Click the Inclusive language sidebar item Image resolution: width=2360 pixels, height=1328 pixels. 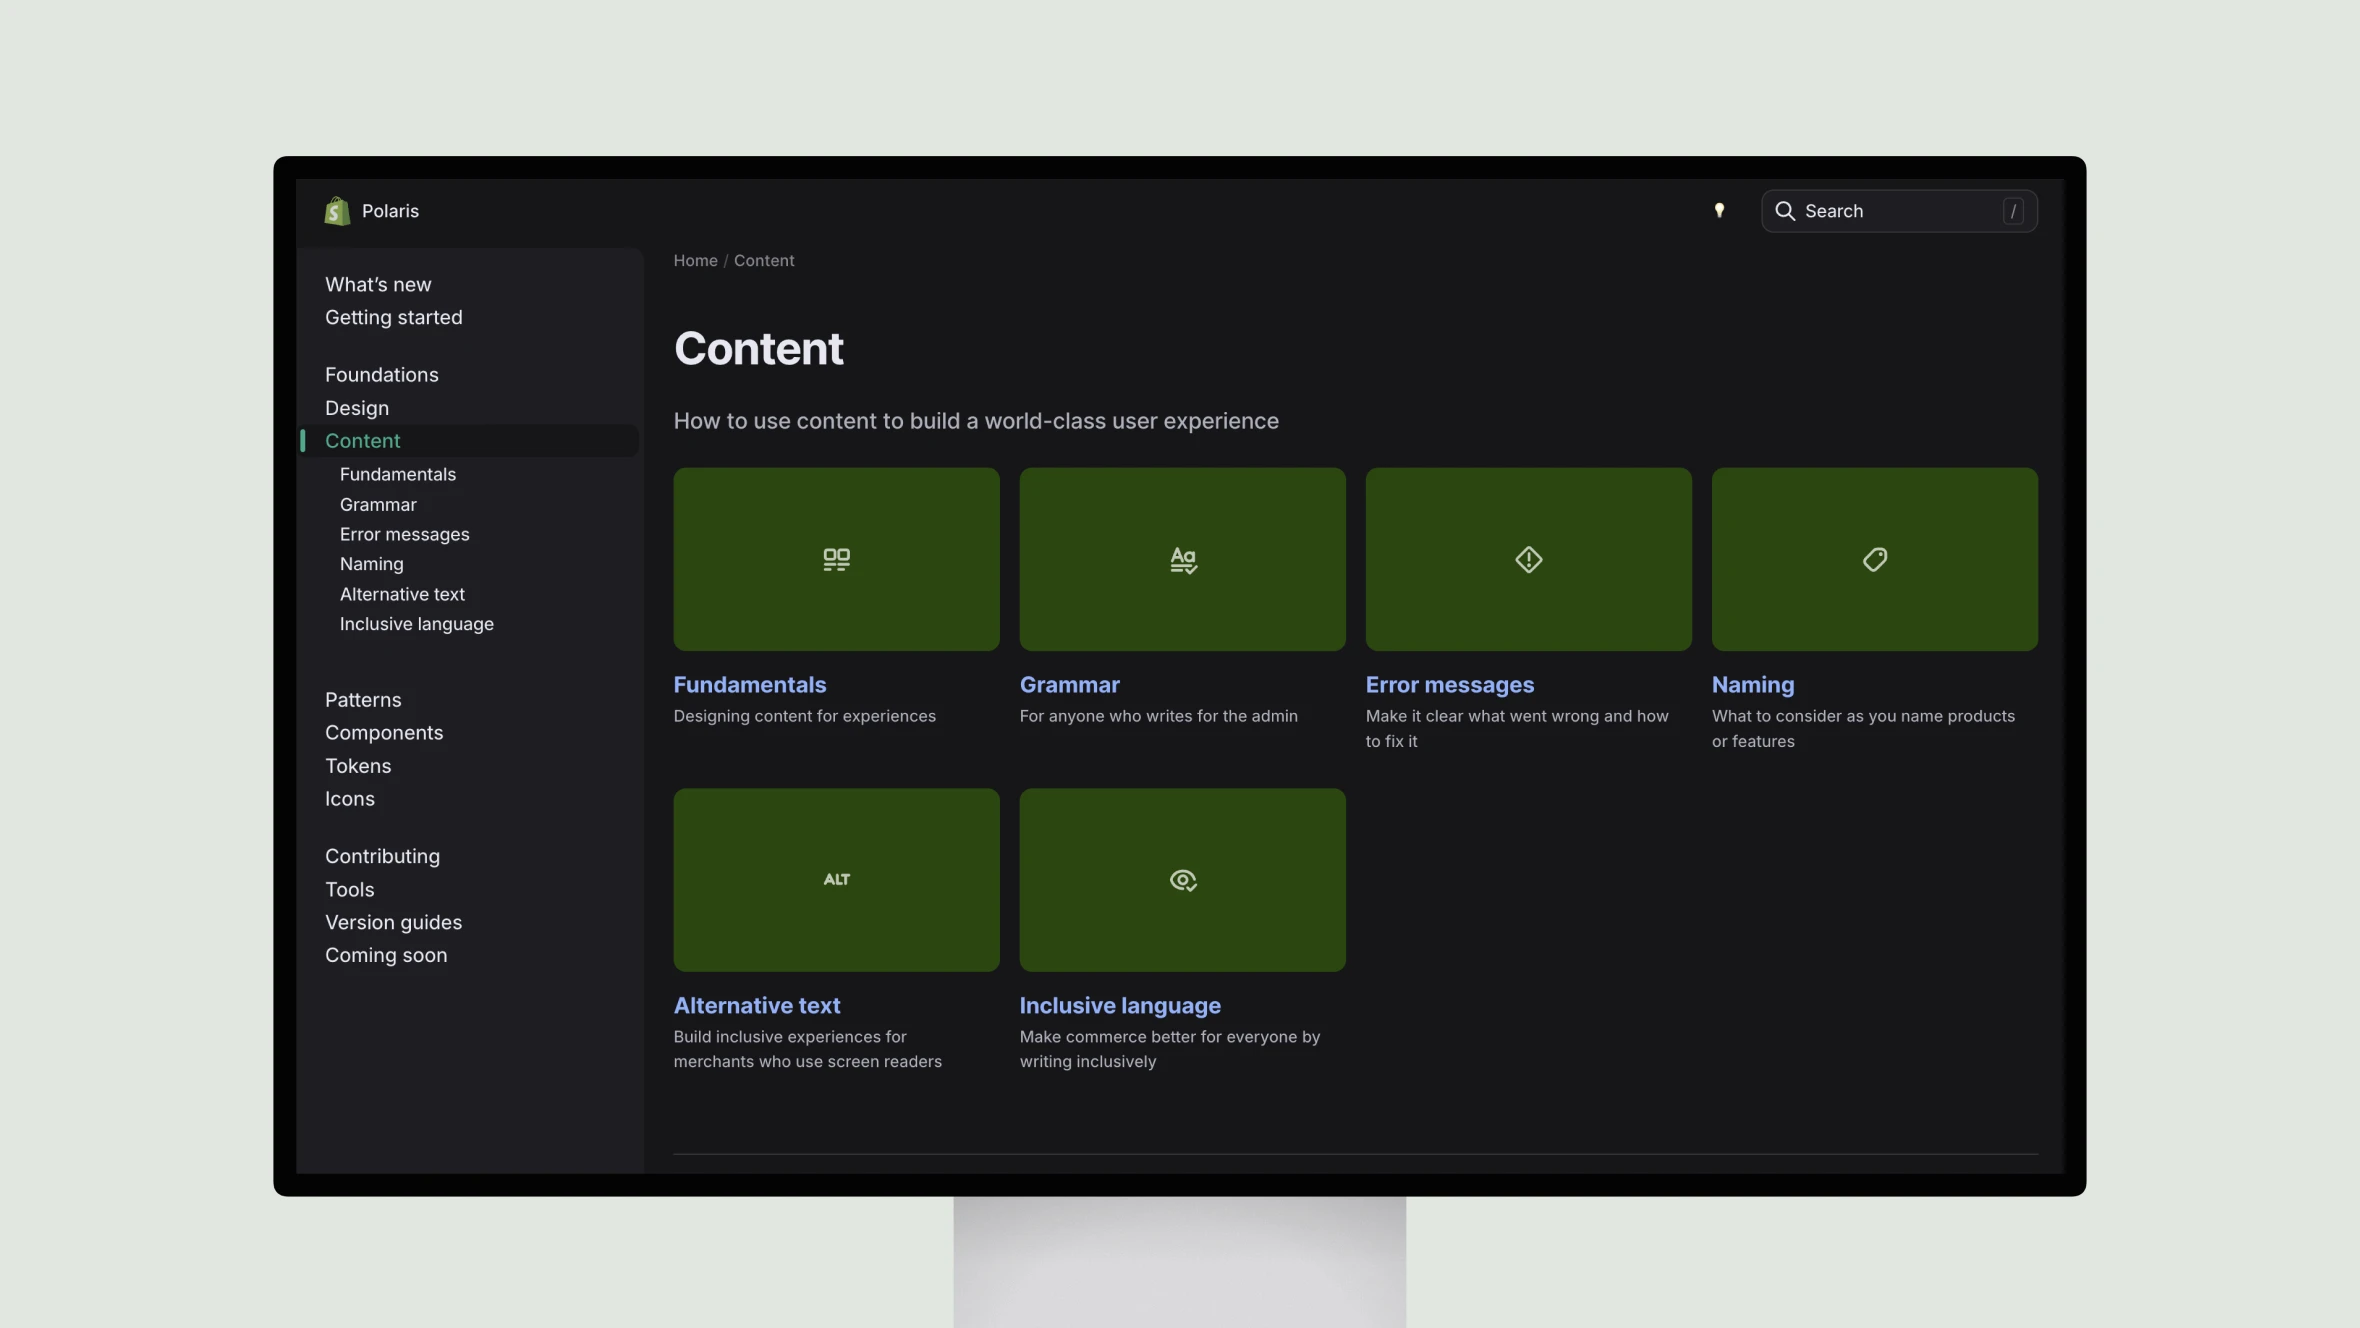pyautogui.click(x=417, y=623)
